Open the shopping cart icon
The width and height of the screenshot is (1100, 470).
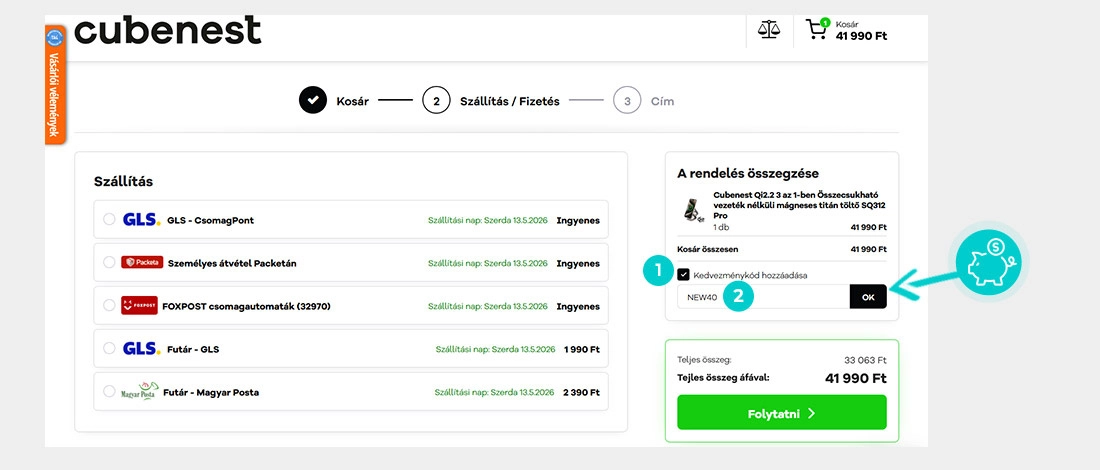817,30
